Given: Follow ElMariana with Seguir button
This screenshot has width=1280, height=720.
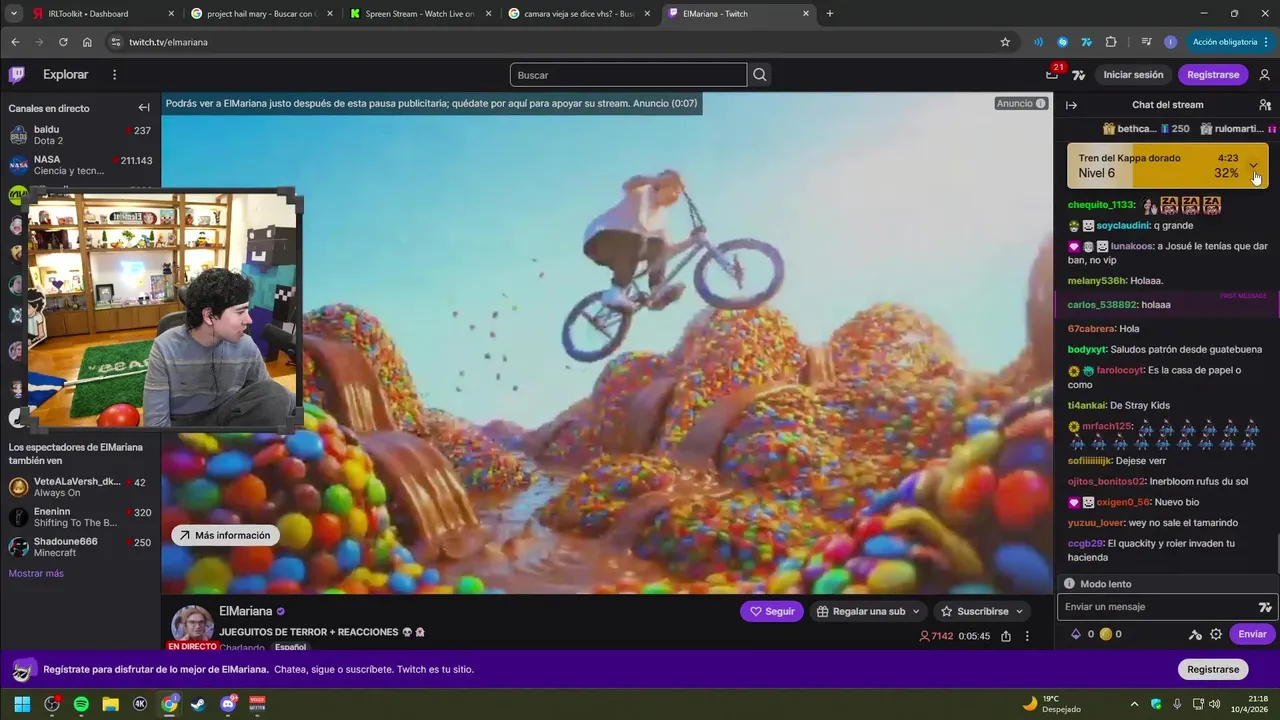Looking at the screenshot, I should point(772,611).
